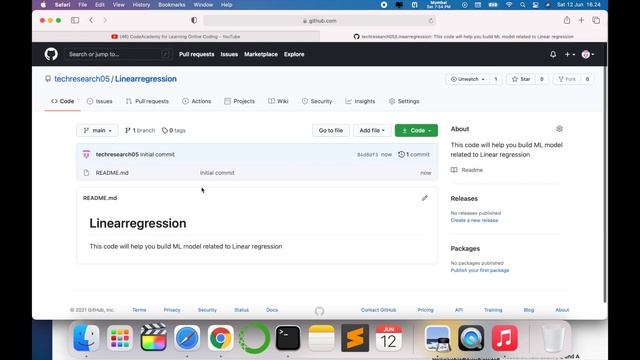This screenshot has width=640, height=360.
Task: Open Sublime Text from Dock
Action: (355, 338)
